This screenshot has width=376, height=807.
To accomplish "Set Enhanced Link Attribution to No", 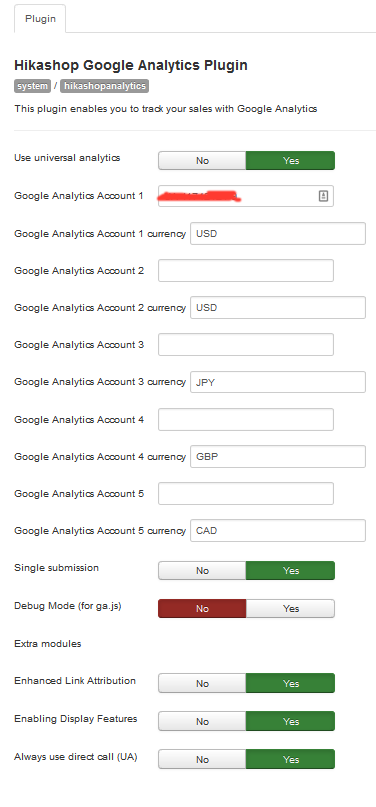I will coord(202,683).
